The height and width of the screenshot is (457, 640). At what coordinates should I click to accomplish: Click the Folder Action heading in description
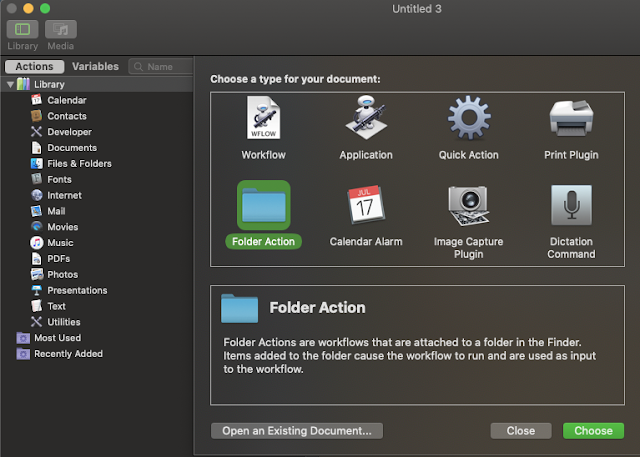pos(317,308)
